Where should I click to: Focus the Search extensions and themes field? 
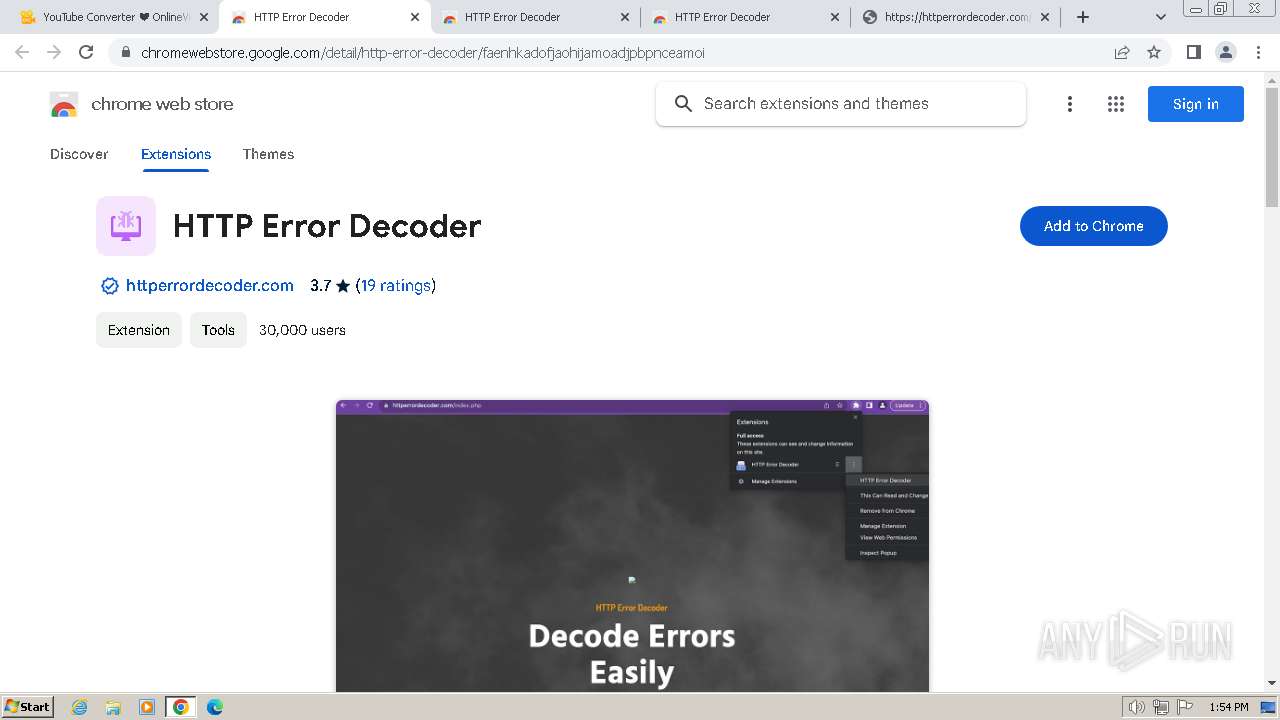click(841, 104)
